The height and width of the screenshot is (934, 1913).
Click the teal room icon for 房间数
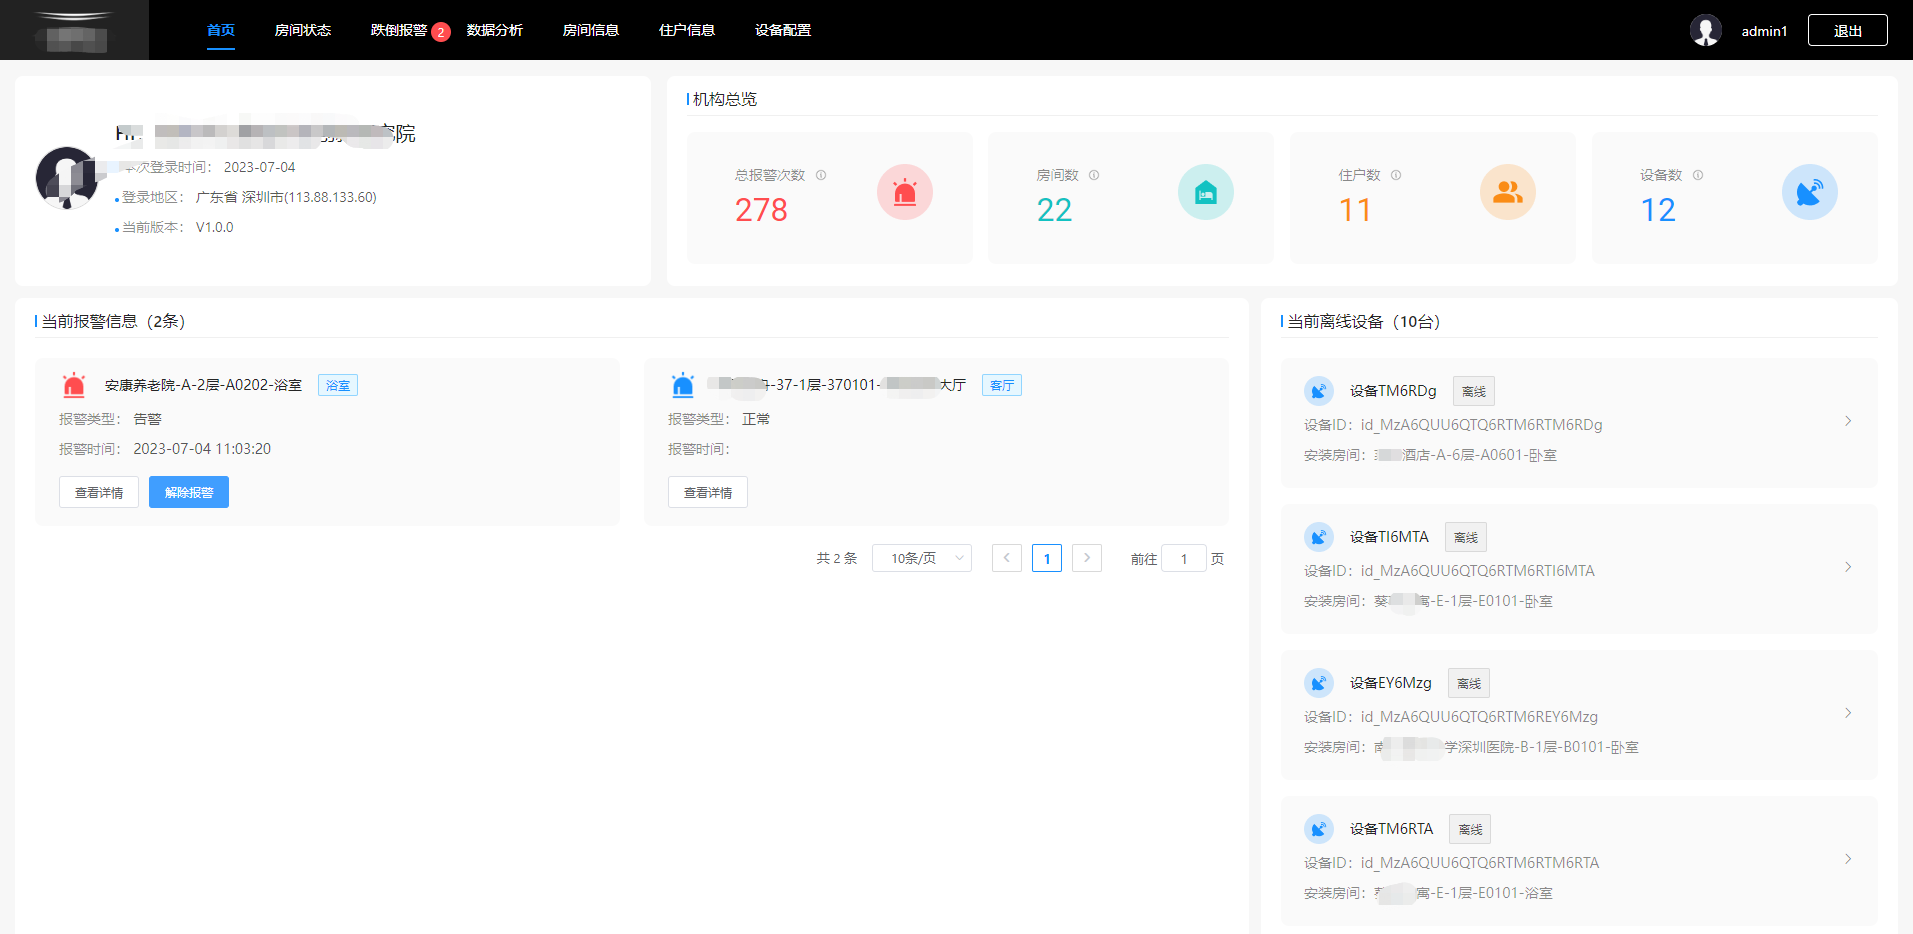pos(1206,192)
